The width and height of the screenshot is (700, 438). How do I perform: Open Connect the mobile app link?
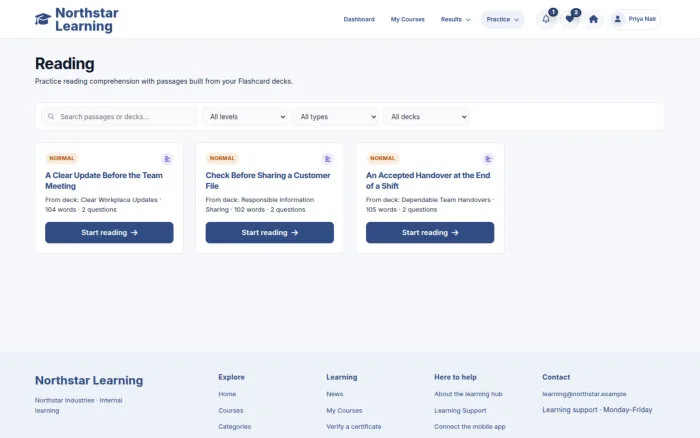click(470, 426)
